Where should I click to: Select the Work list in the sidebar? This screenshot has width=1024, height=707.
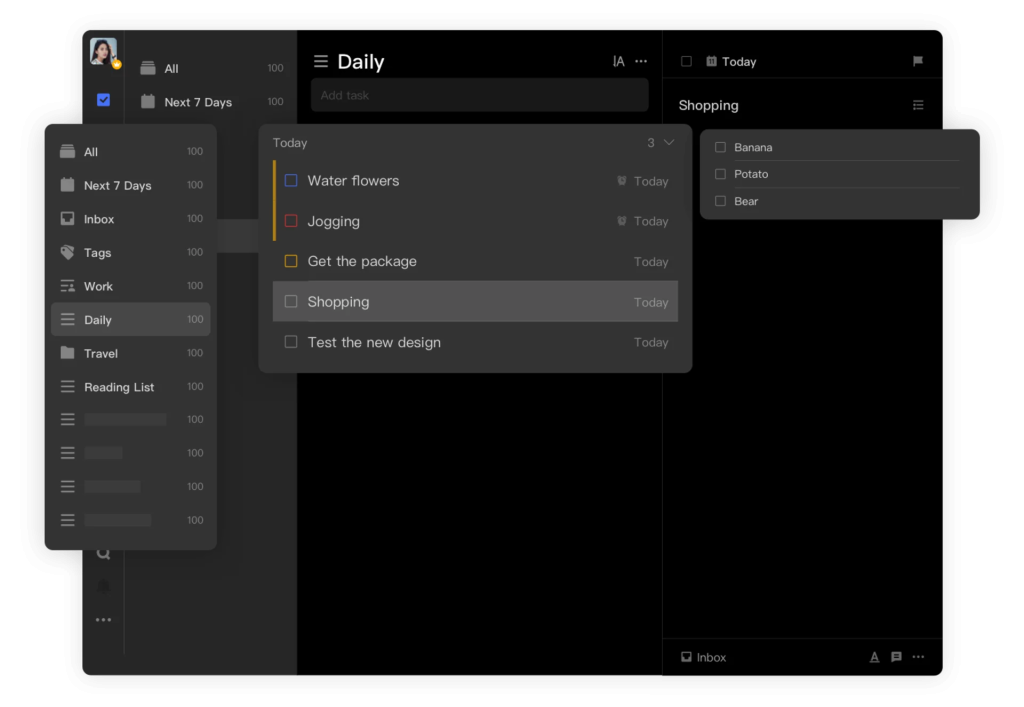coord(98,286)
